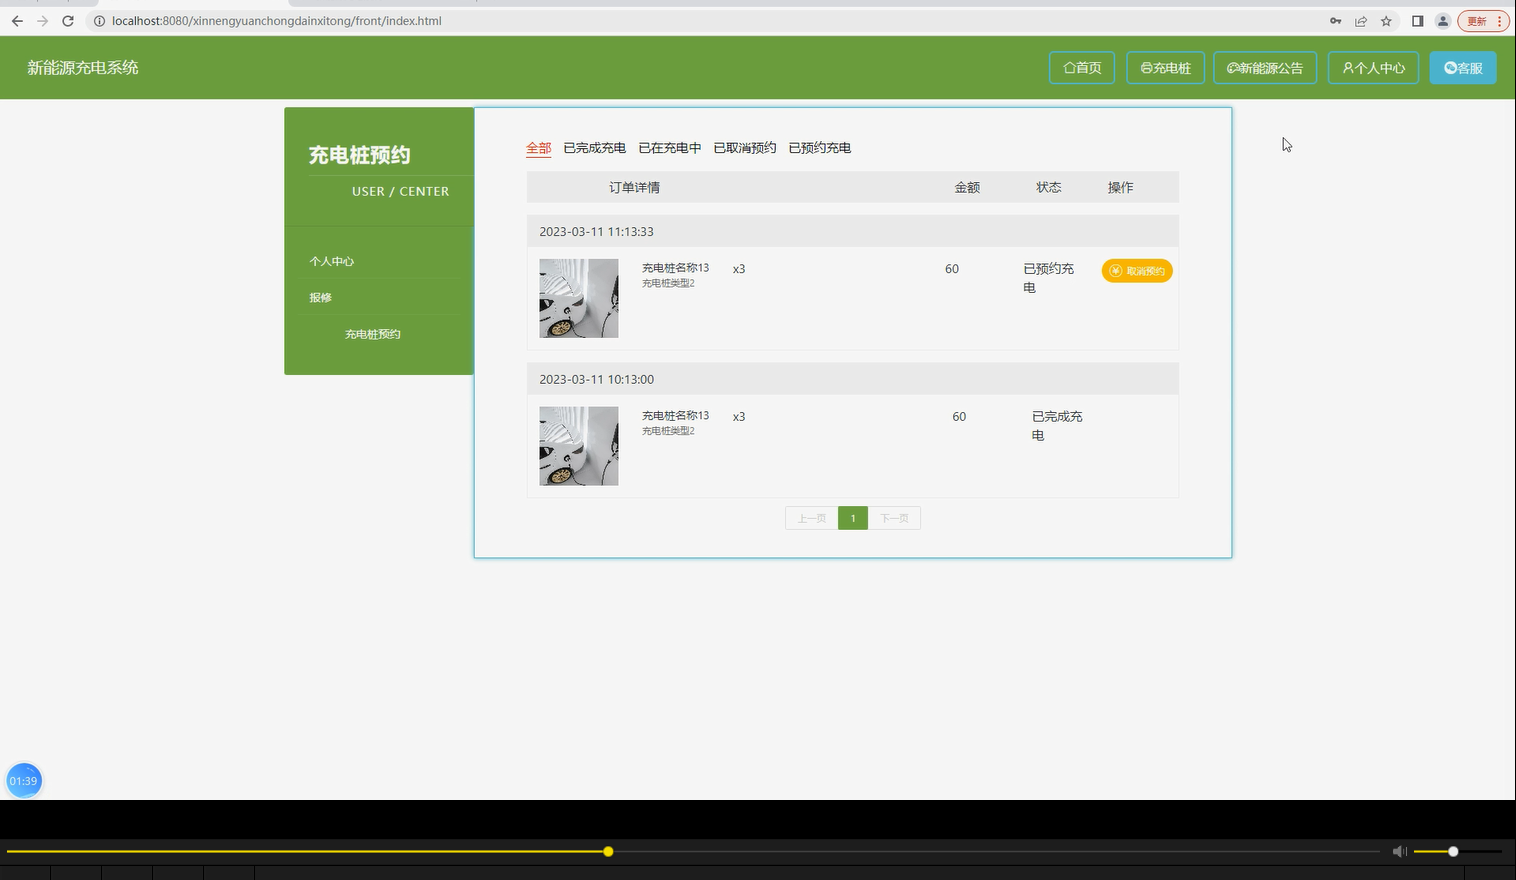Click the cancel icon inside the 取消预约 button

(x=1113, y=270)
